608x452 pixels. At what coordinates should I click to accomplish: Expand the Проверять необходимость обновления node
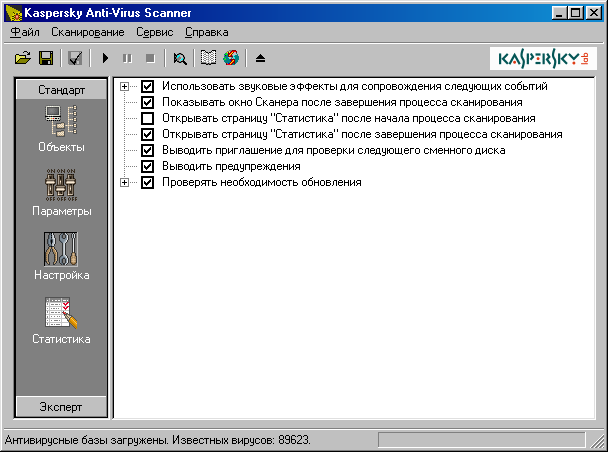[x=124, y=182]
